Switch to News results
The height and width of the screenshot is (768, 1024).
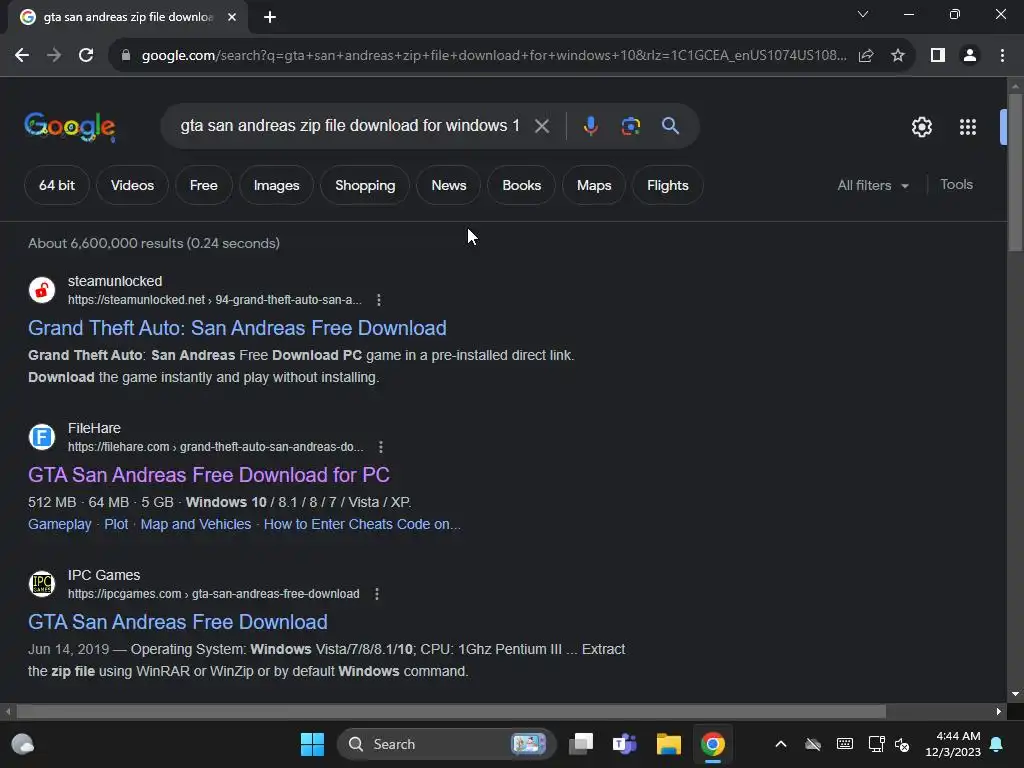(449, 185)
